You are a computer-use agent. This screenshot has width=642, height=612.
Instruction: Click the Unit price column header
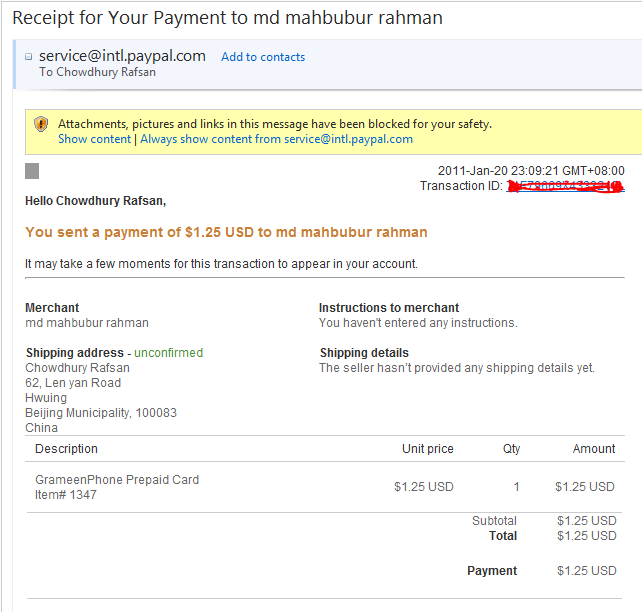click(x=427, y=449)
